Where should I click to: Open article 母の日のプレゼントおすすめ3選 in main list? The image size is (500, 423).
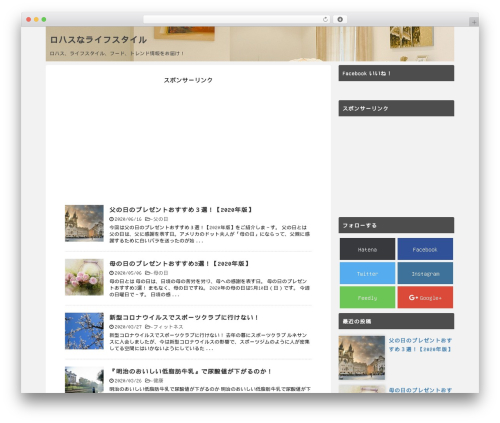coord(179,264)
